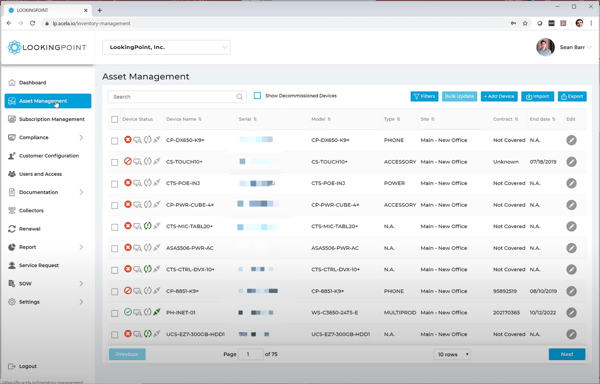Edit the ASA5506-PWR-AC device
Viewport: 600px width, 384px height.
click(571, 248)
